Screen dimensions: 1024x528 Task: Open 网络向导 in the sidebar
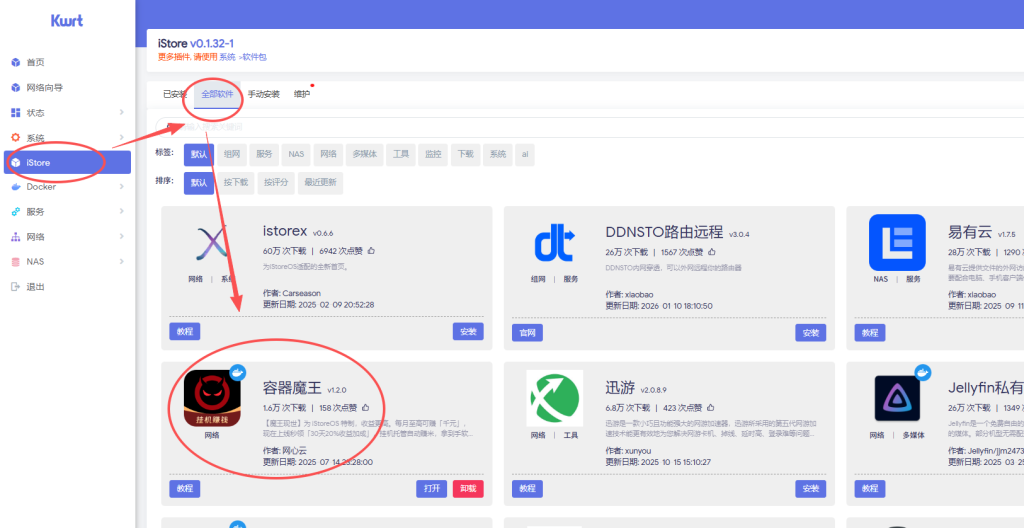point(44,88)
